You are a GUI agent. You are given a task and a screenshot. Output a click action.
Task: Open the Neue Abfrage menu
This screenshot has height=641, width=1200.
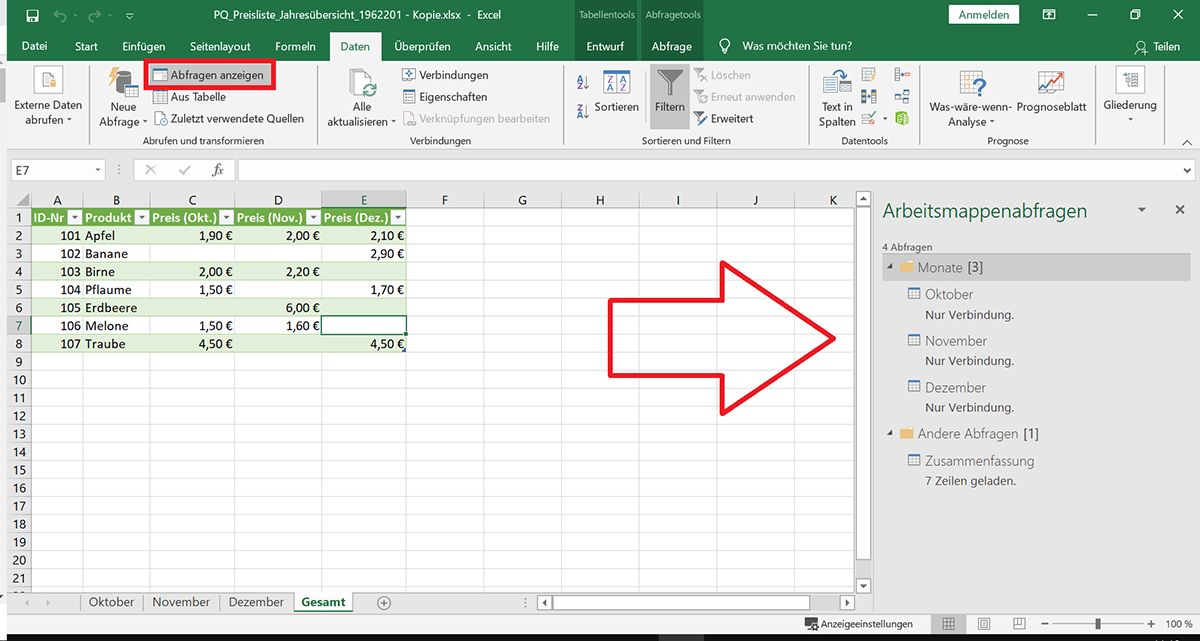pyautogui.click(x=123, y=98)
